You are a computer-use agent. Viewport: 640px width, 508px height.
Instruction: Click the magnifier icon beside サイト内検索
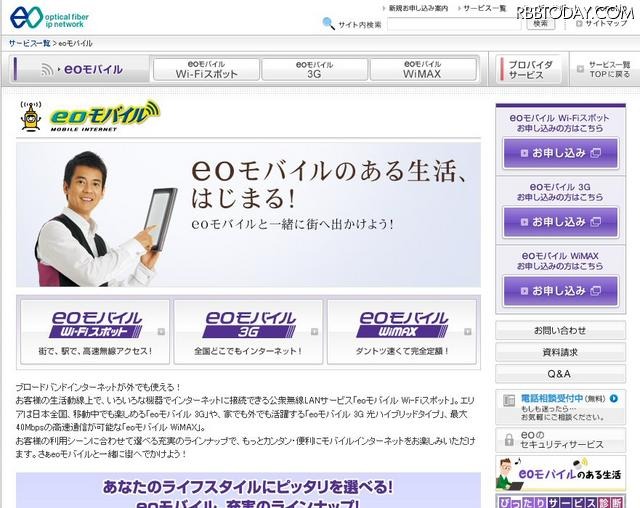pyautogui.click(x=328, y=23)
